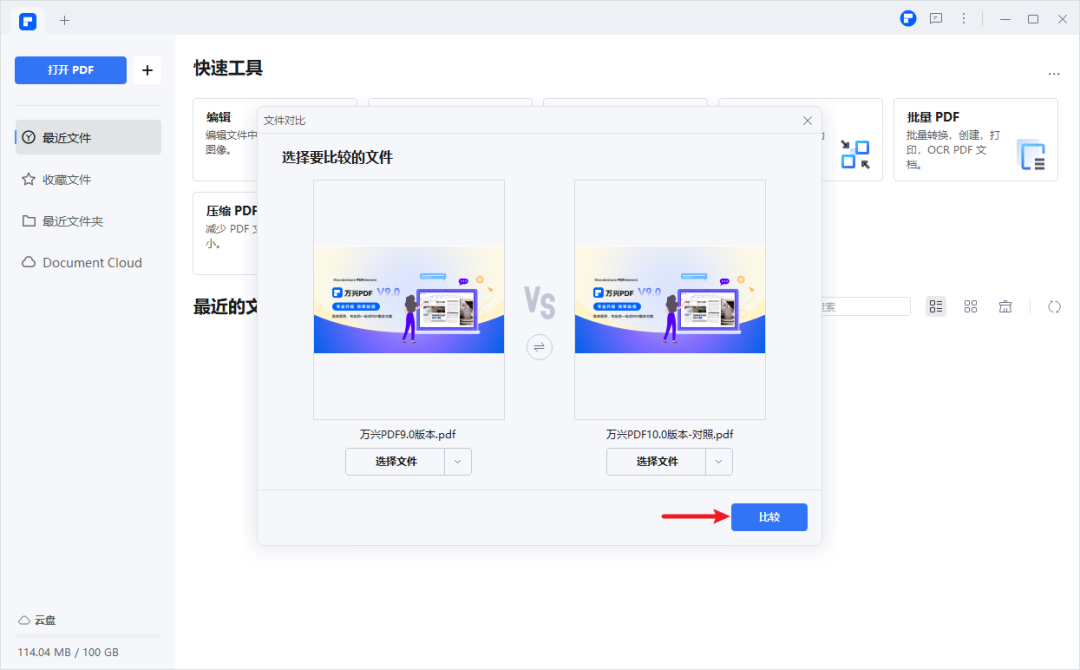
Task: Click the swap files arrows icon between thumbnails
Action: point(539,347)
